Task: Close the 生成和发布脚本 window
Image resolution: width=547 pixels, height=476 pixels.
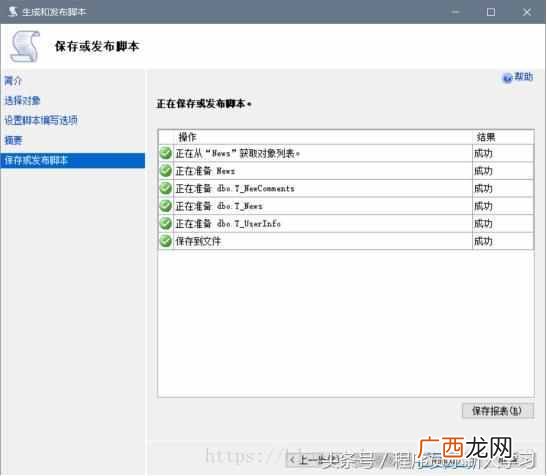Action: (x=527, y=12)
